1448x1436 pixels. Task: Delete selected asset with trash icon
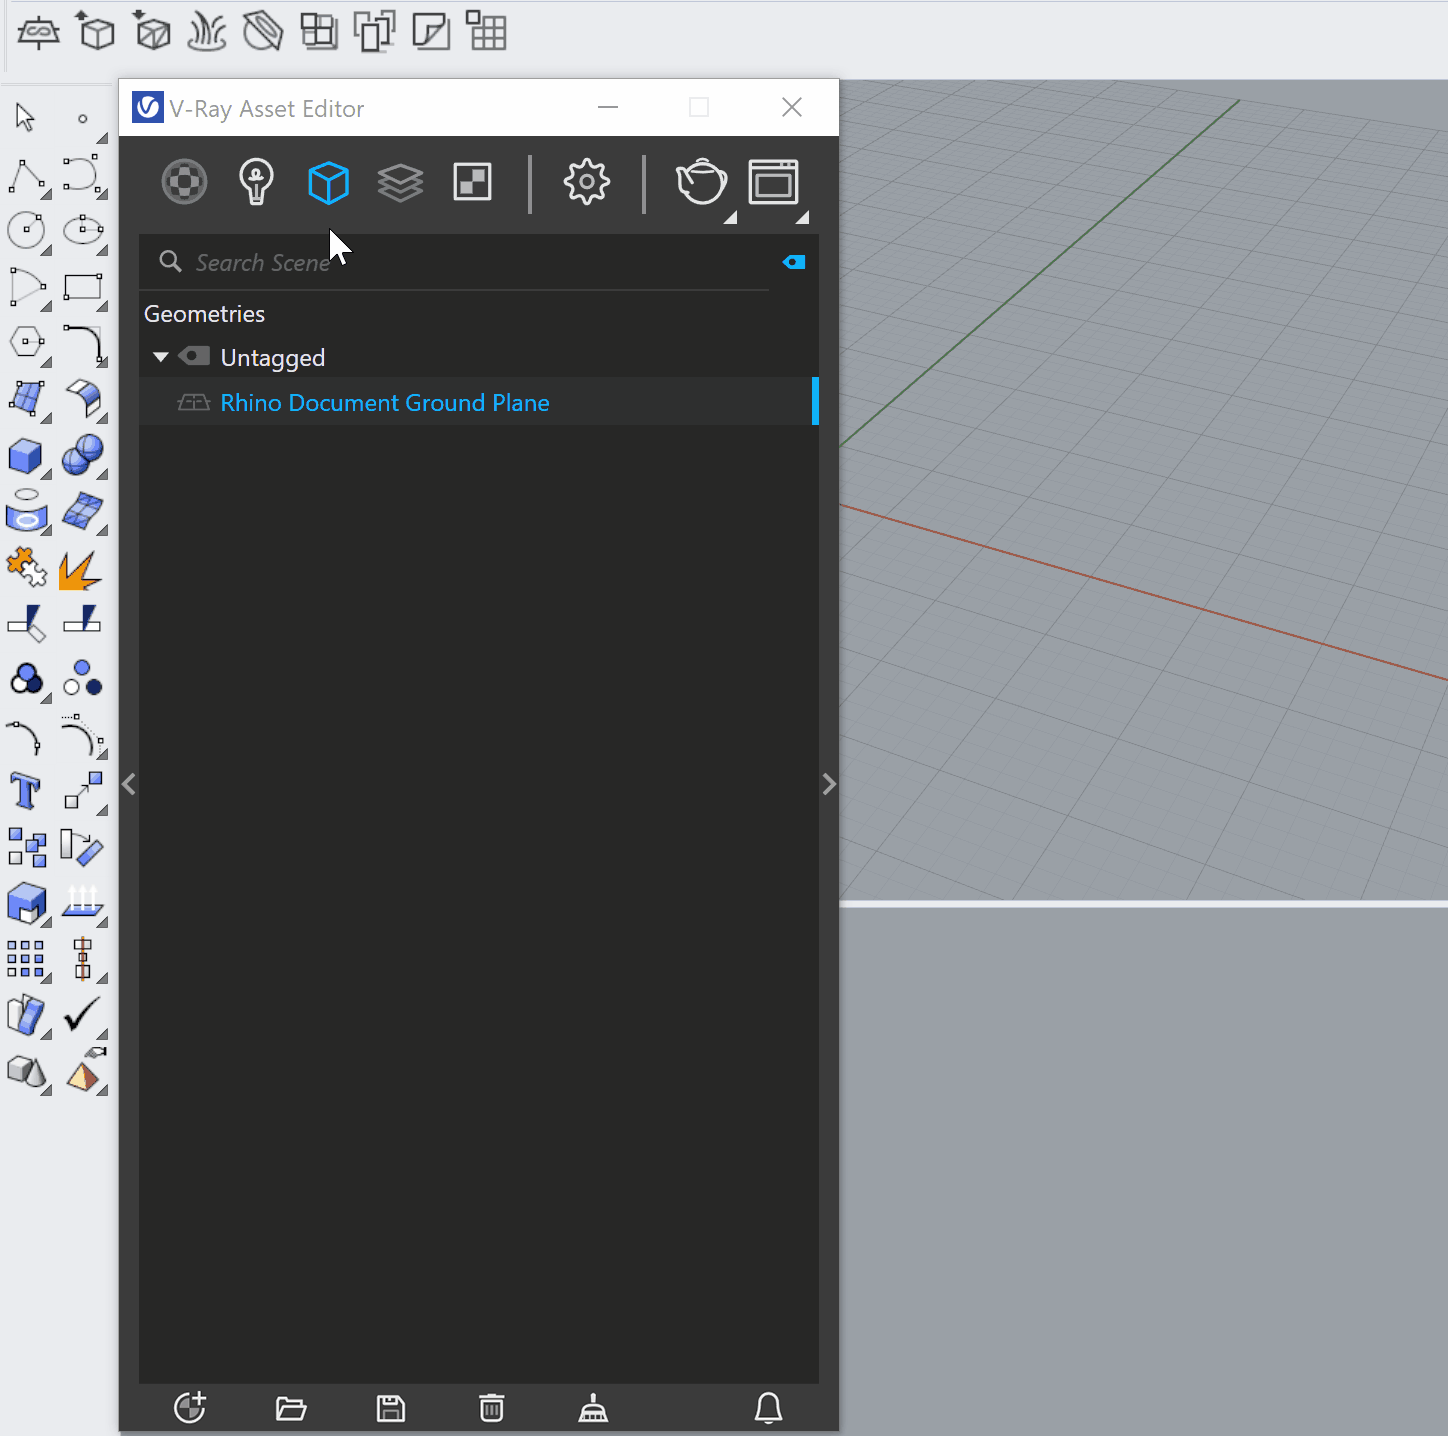pos(492,1408)
